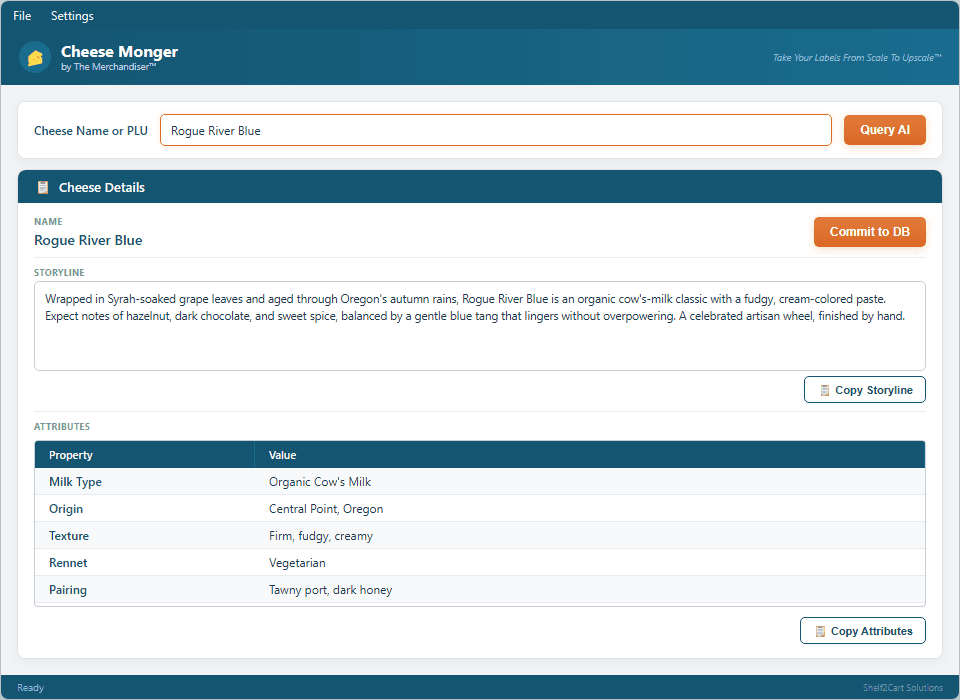
Task: Click the Cheese Name or PLU label
Action: [x=91, y=130]
